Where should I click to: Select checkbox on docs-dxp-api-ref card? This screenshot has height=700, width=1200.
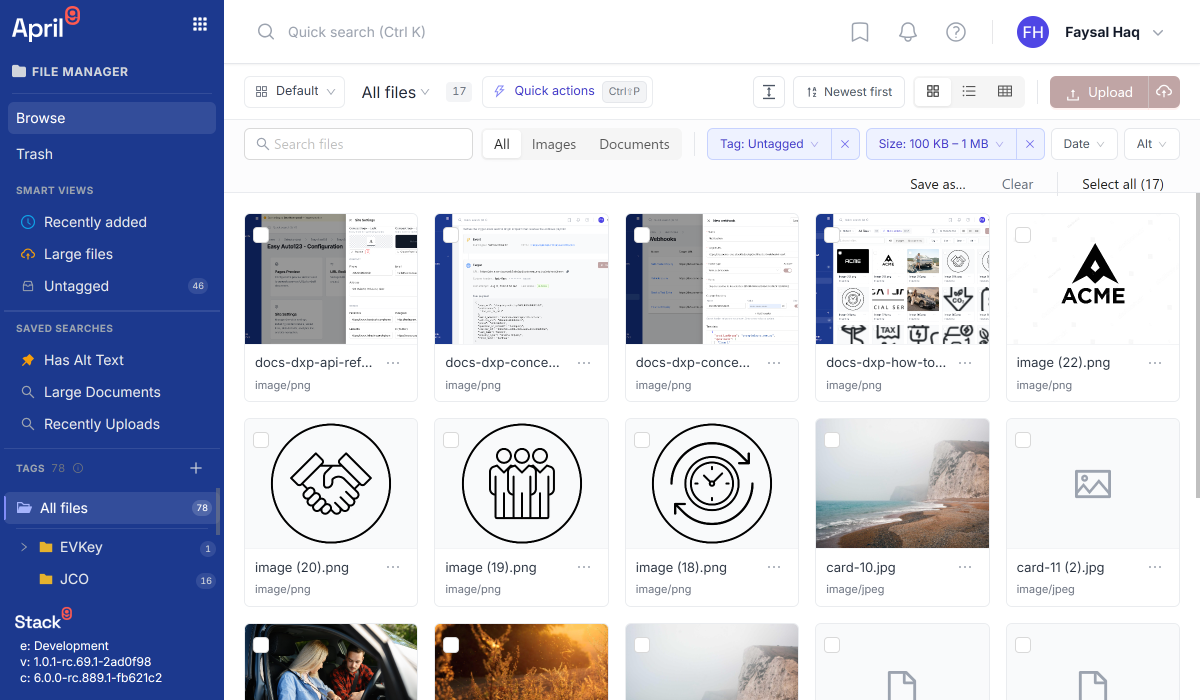pyautogui.click(x=261, y=235)
